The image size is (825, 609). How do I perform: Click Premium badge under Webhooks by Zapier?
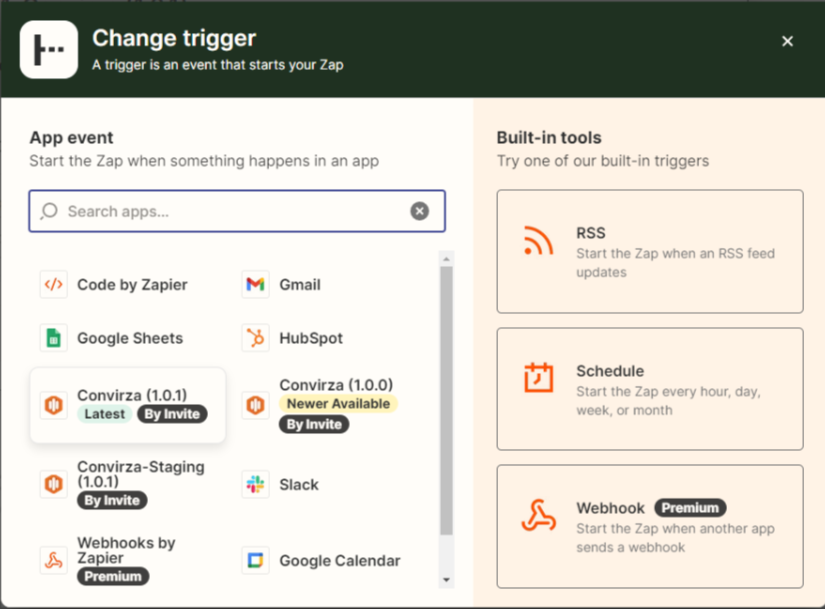(x=113, y=576)
